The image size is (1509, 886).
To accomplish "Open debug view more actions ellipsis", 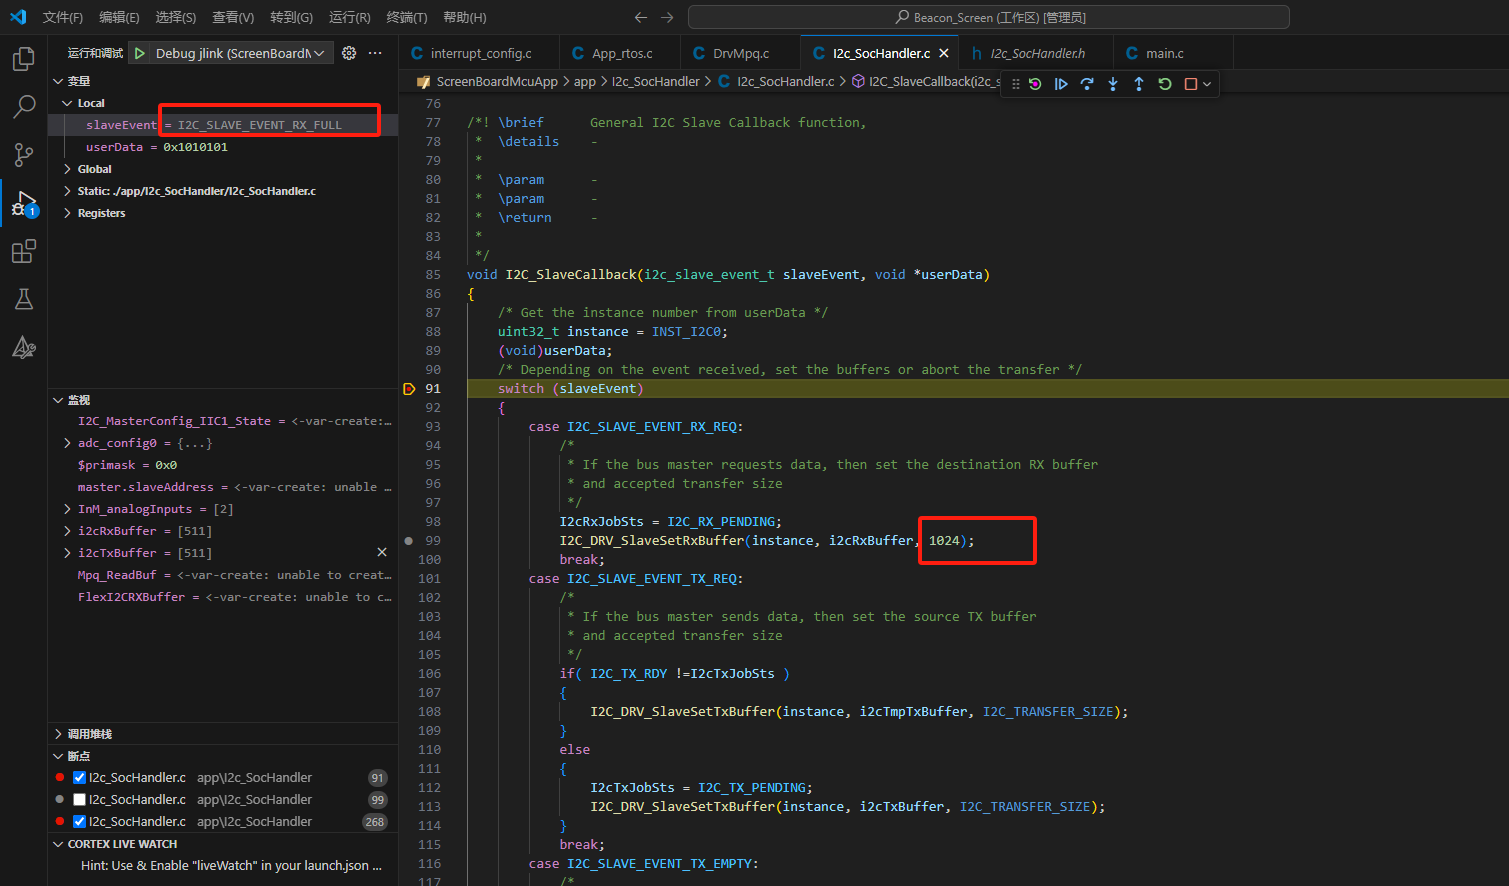I will point(375,53).
